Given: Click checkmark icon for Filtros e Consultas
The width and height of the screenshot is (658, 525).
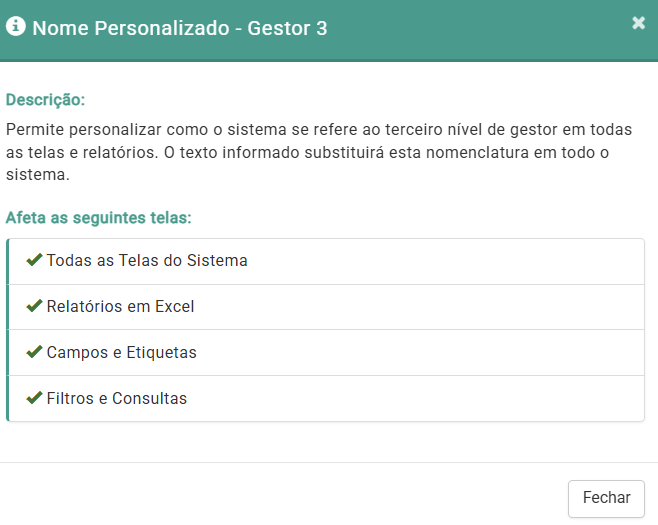Looking at the screenshot, I should point(34,398).
